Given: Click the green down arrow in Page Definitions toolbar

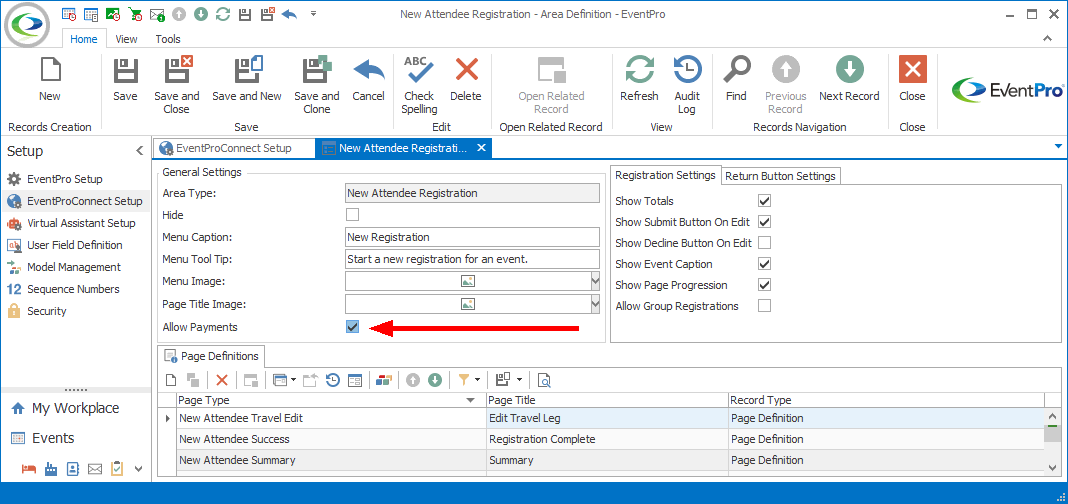Looking at the screenshot, I should coord(435,380).
